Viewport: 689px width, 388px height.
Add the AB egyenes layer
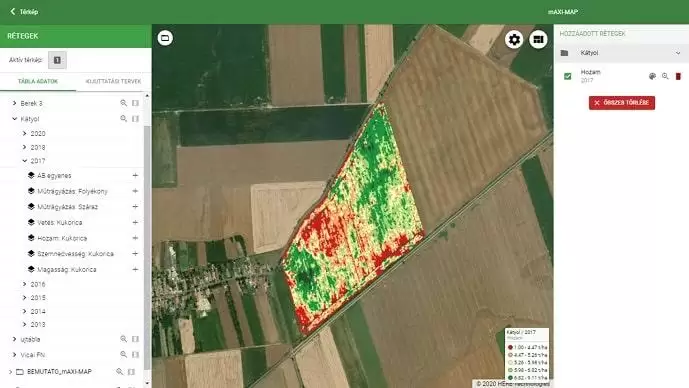[135, 175]
